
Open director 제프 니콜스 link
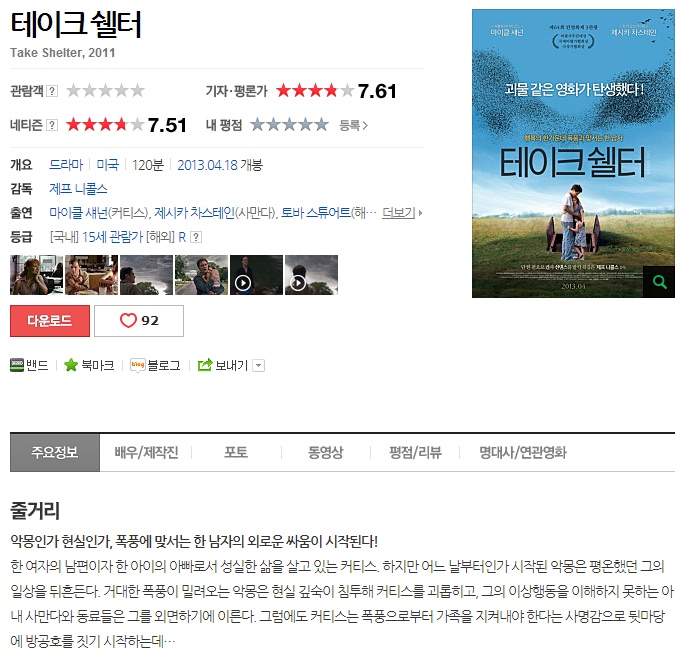click(x=78, y=189)
